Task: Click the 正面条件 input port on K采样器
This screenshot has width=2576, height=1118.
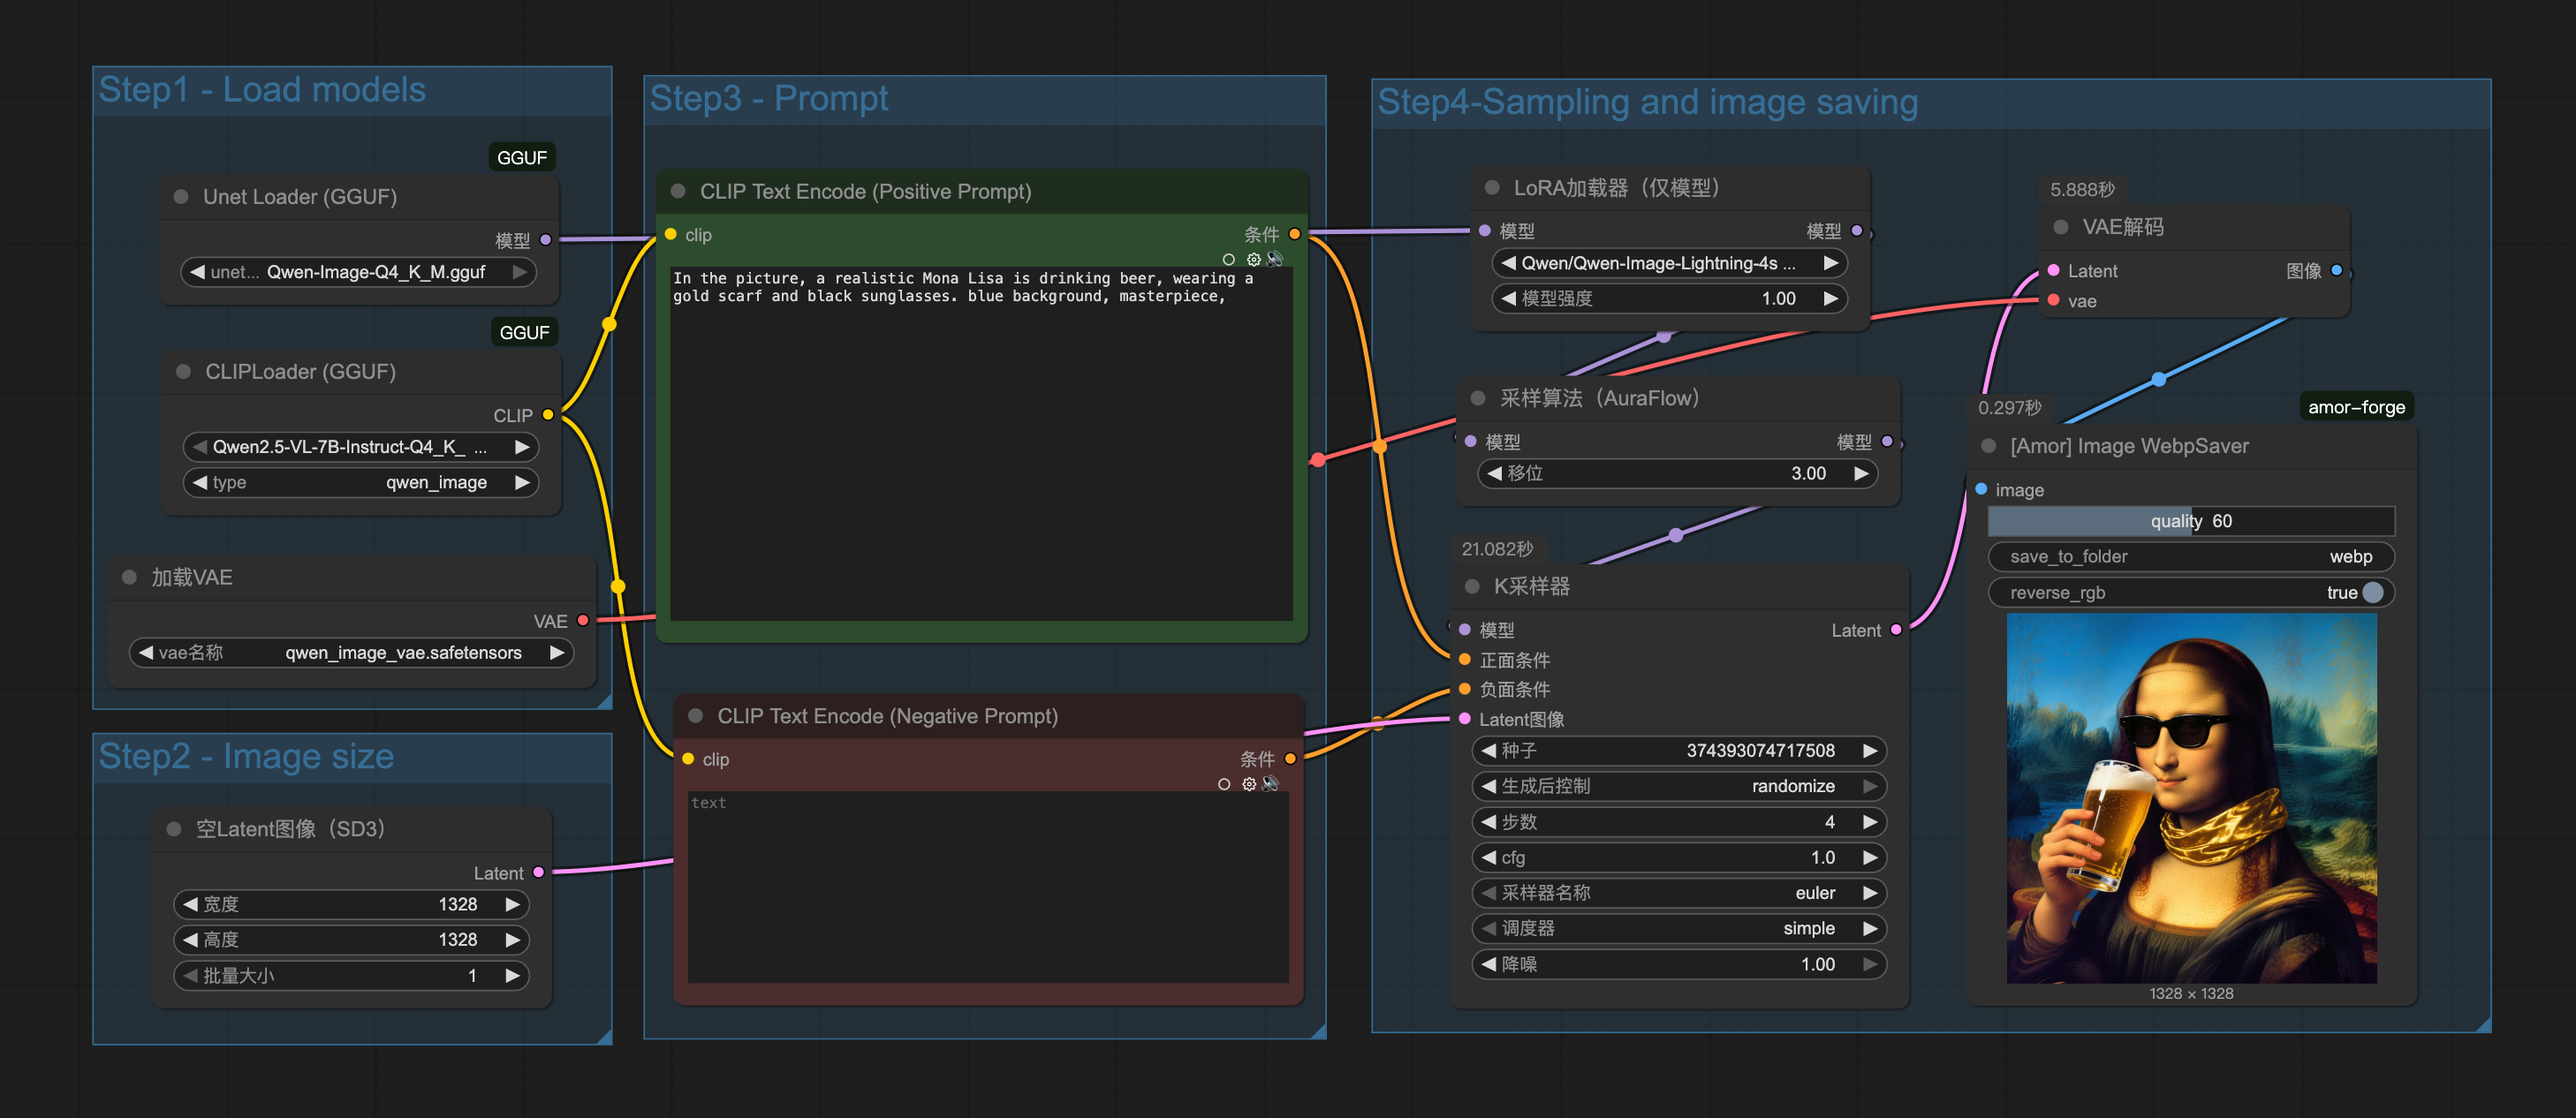Action: pyautogui.click(x=1464, y=660)
